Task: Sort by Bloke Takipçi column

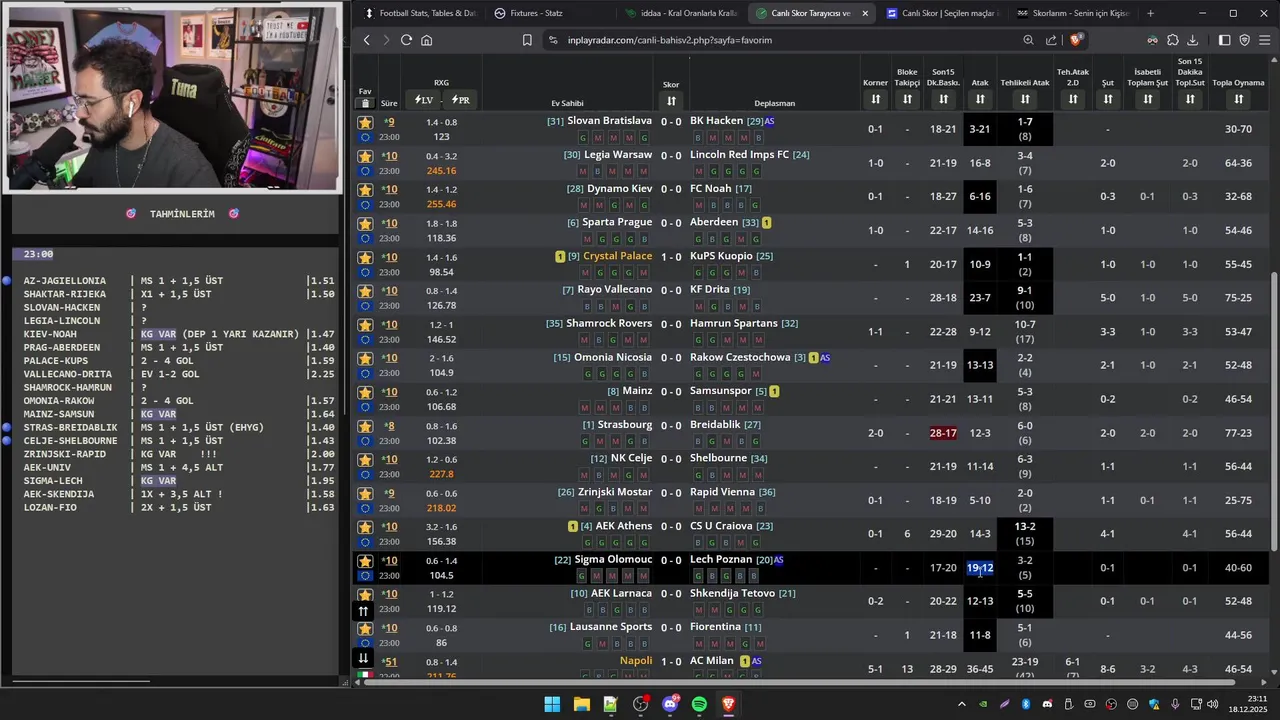Action: [907, 99]
